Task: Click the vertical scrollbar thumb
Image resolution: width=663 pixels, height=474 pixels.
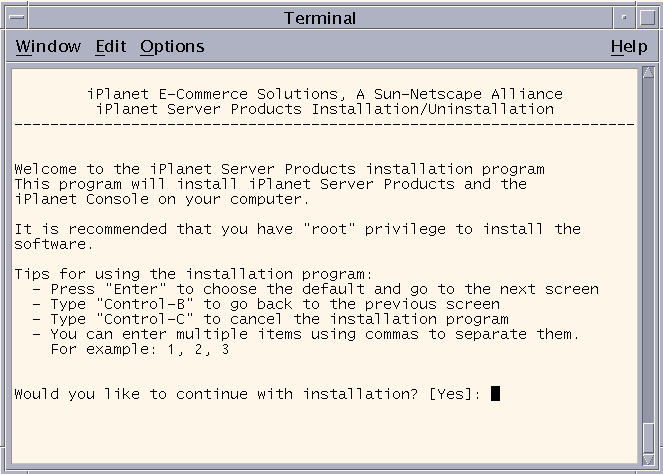Action: click(x=648, y=438)
